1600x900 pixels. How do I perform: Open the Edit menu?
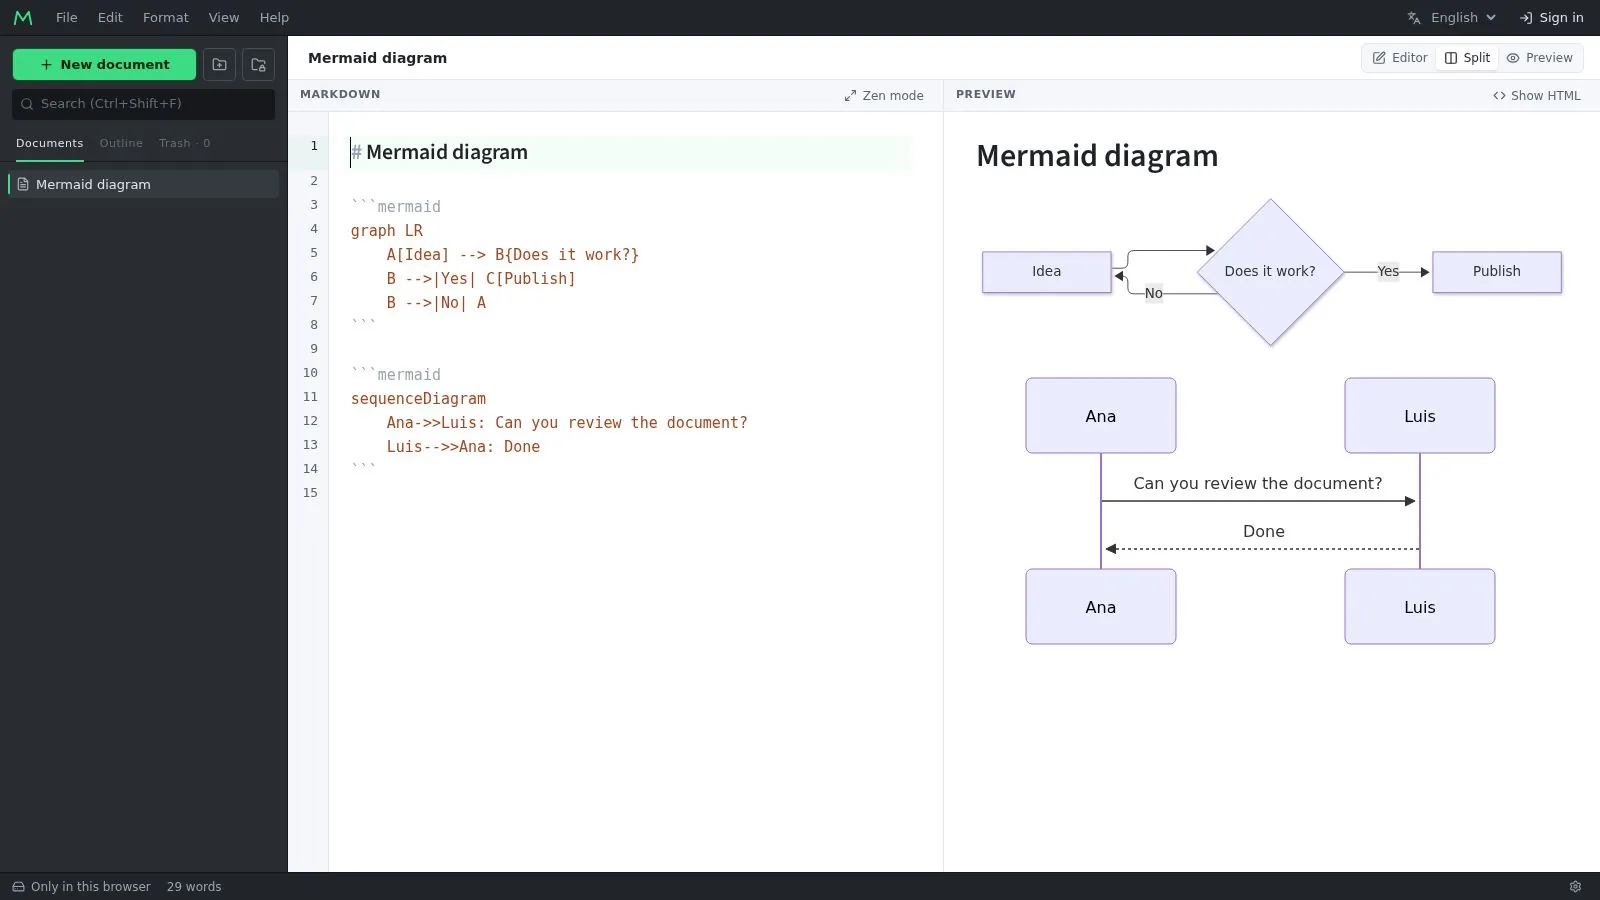click(x=110, y=18)
